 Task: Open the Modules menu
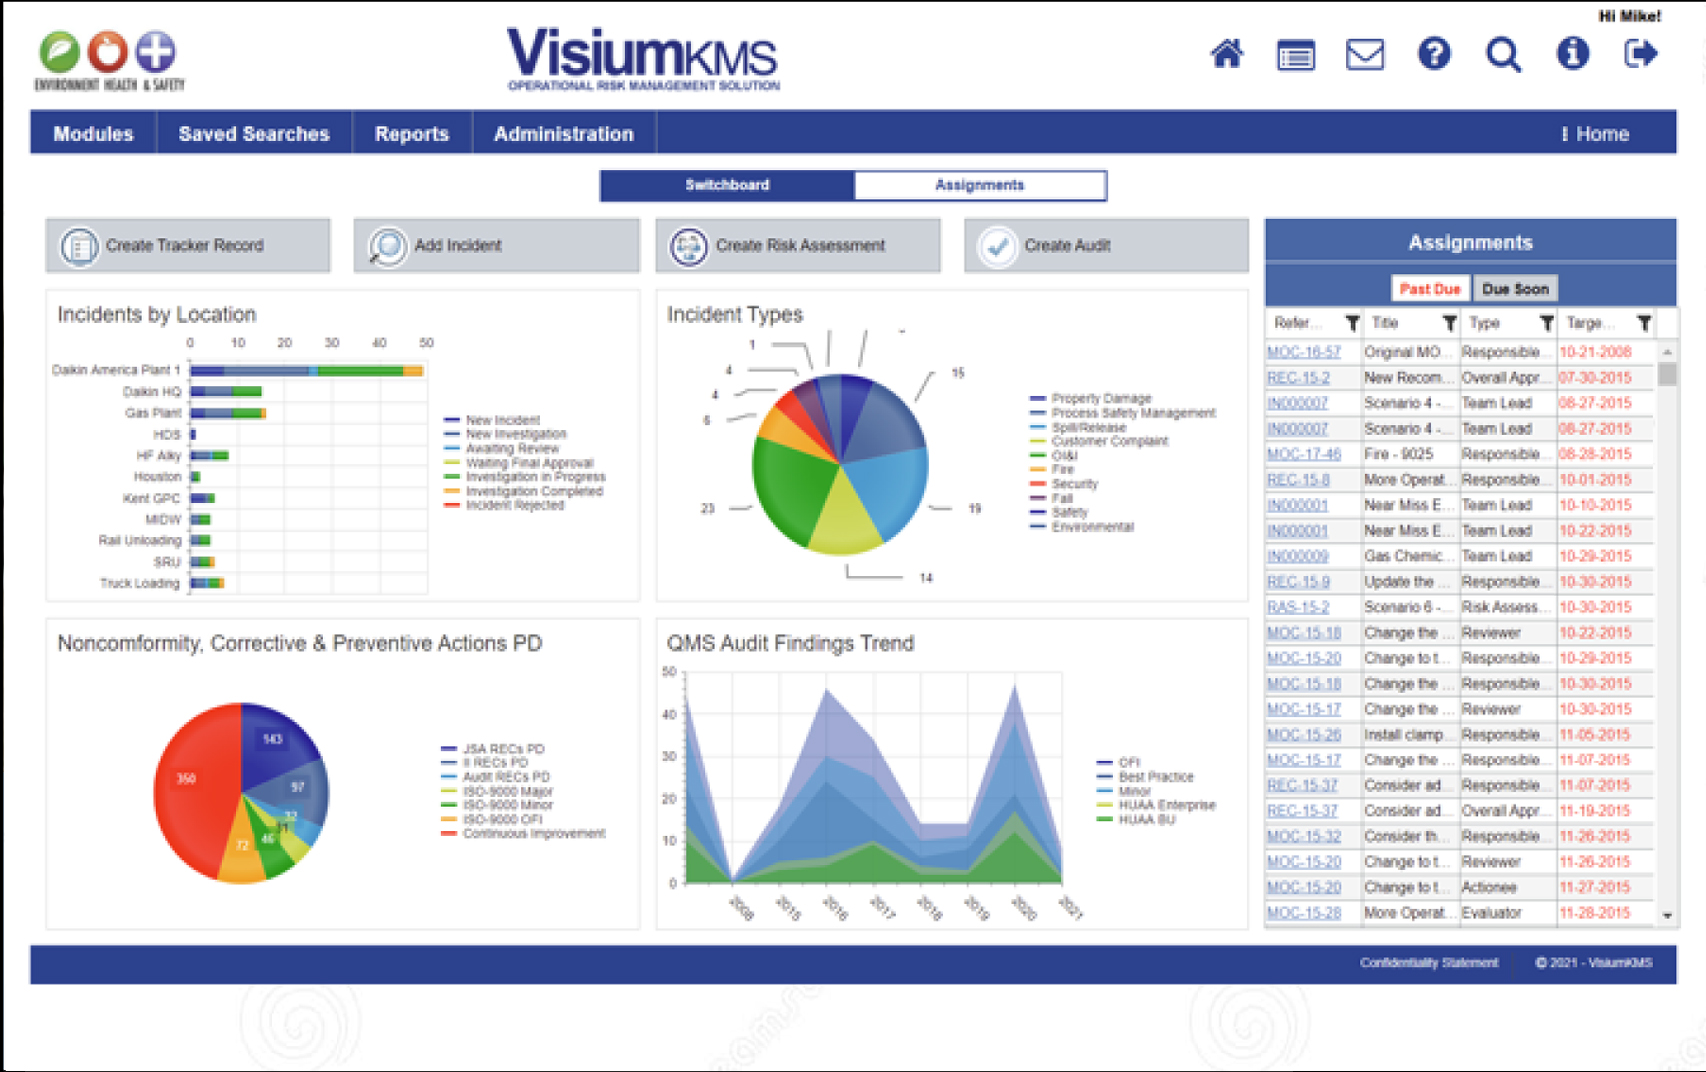(x=93, y=133)
